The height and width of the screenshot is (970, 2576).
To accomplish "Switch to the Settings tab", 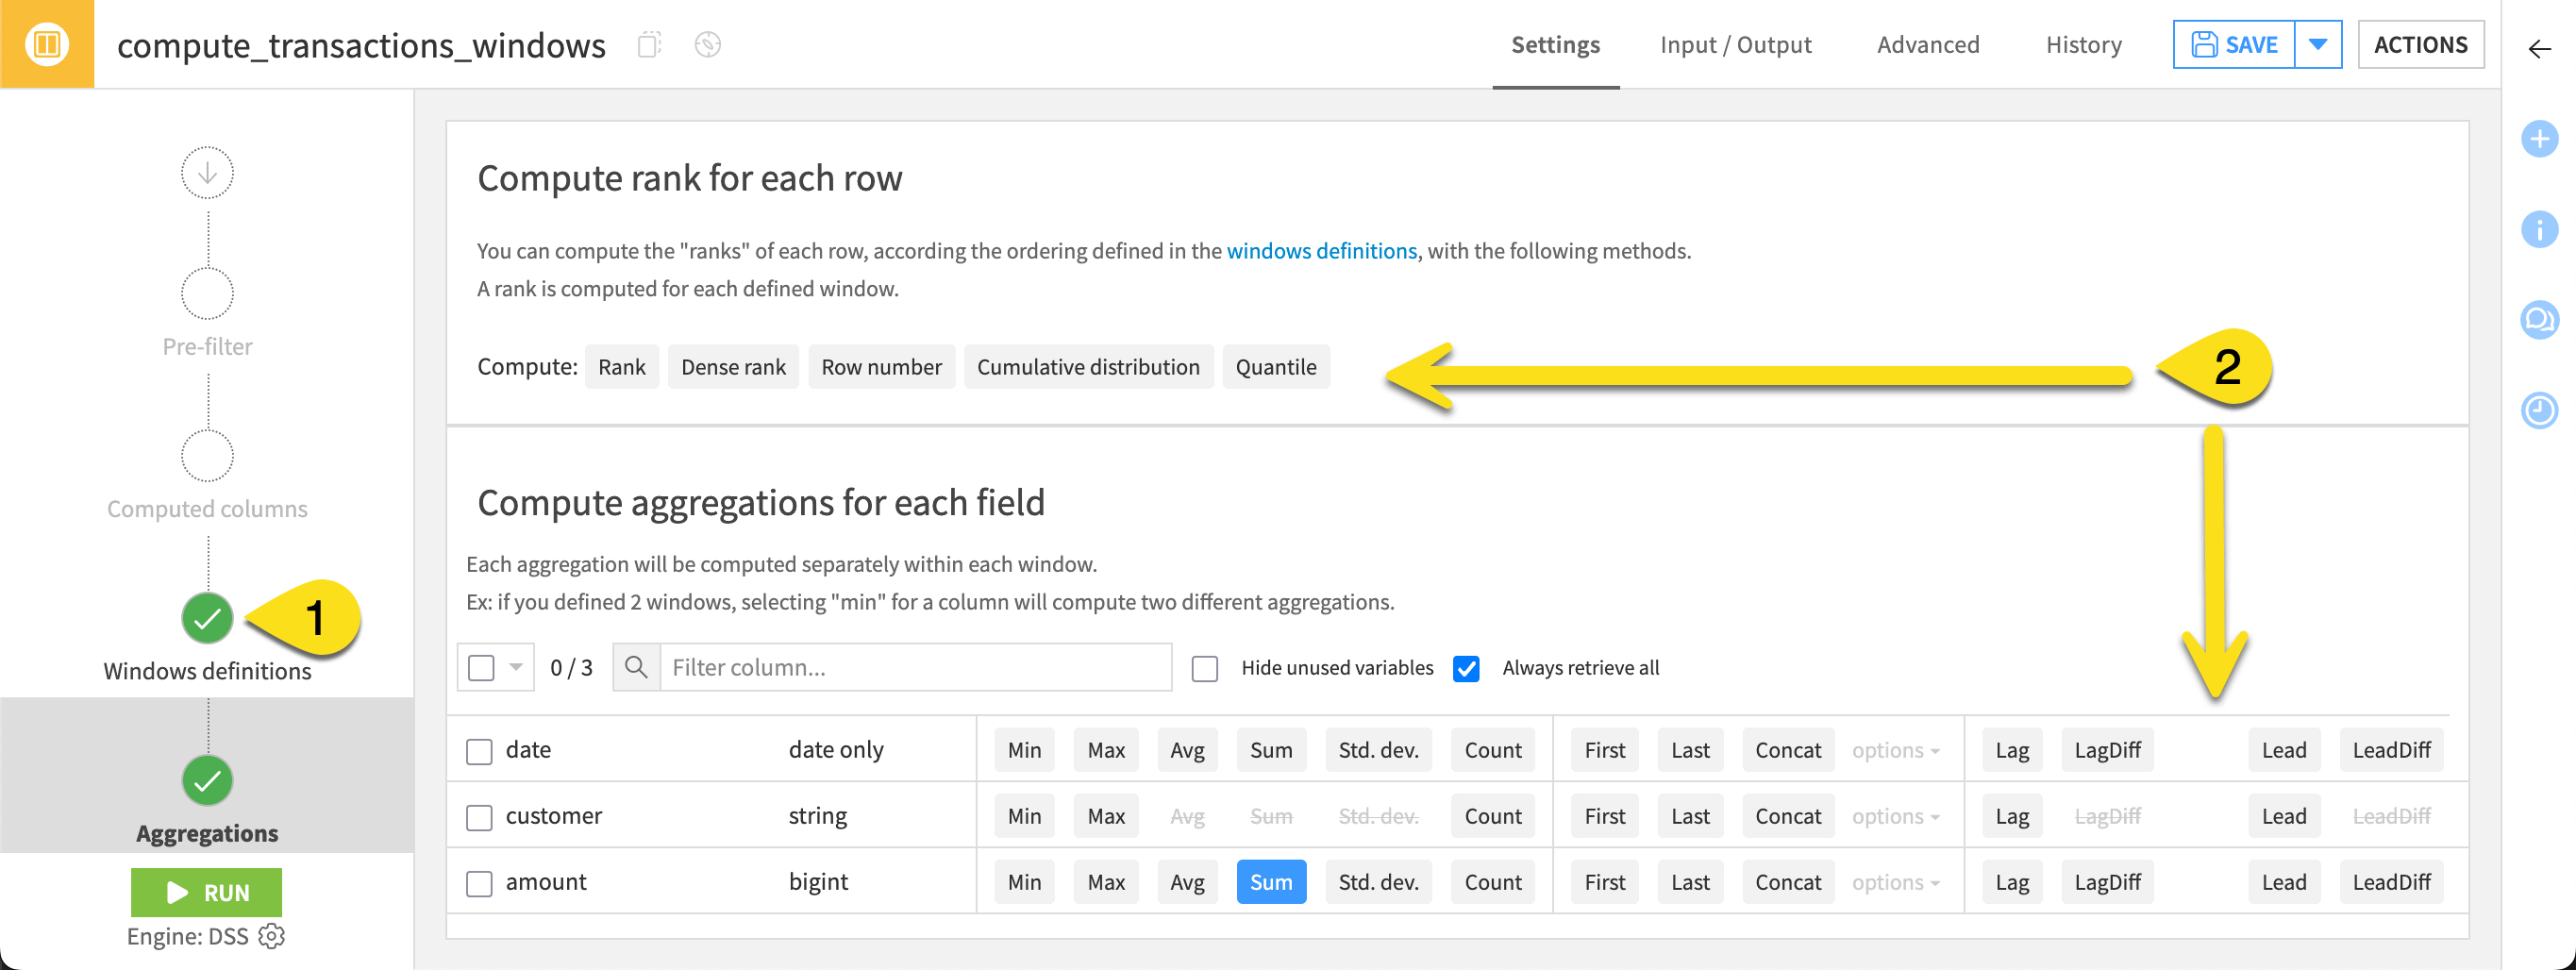I will [1555, 44].
